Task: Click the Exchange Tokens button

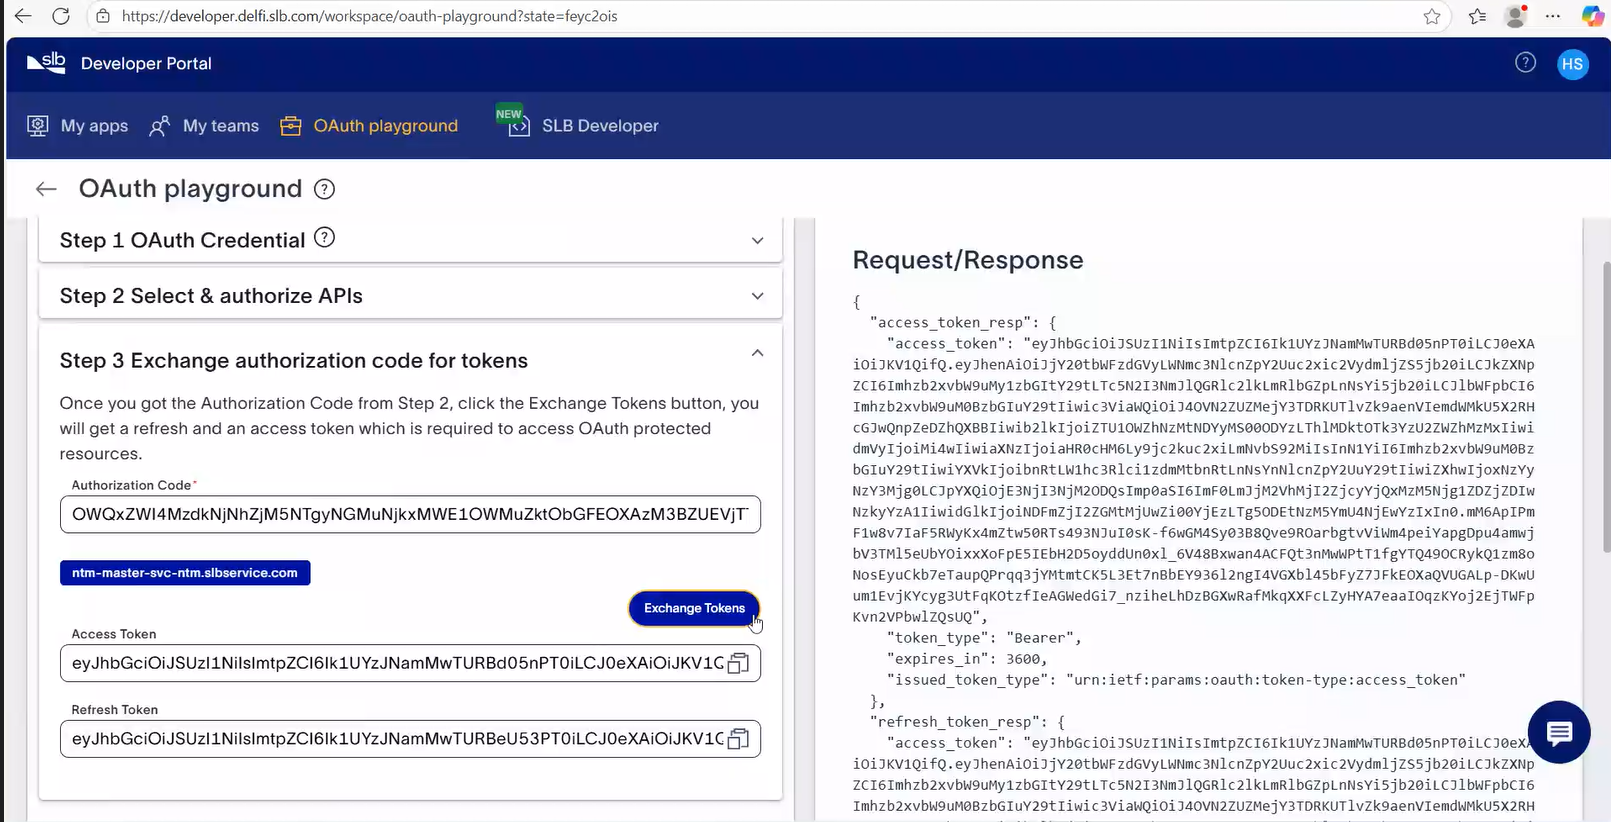Action: [x=694, y=608]
